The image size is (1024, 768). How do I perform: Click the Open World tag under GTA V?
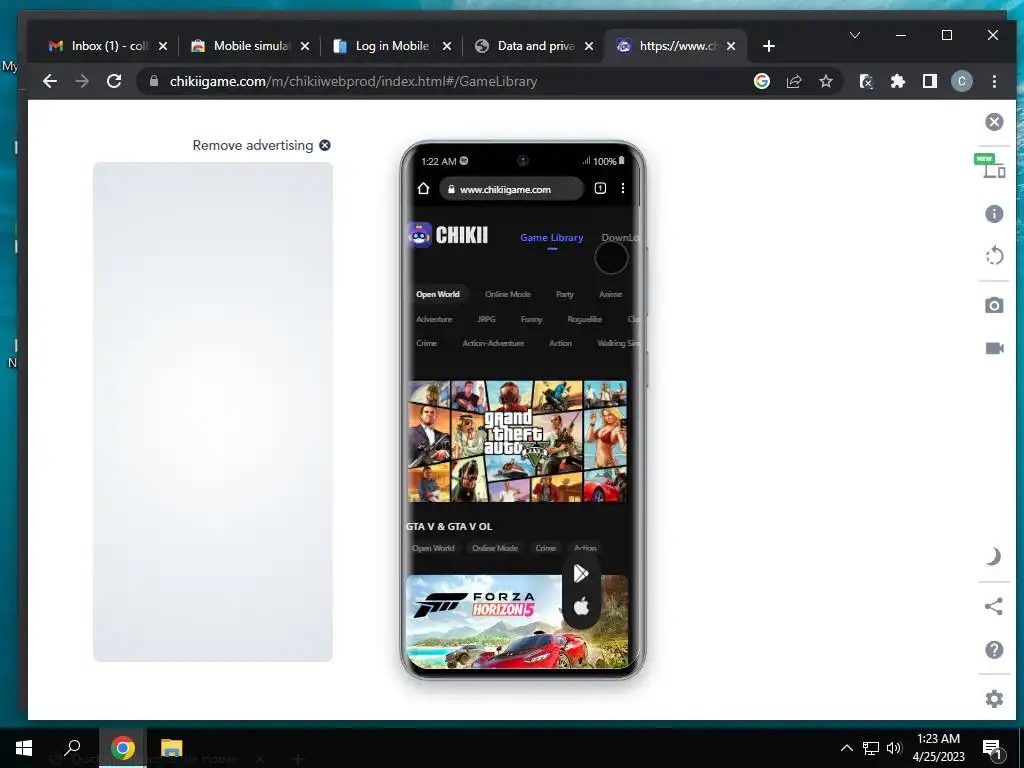(433, 549)
